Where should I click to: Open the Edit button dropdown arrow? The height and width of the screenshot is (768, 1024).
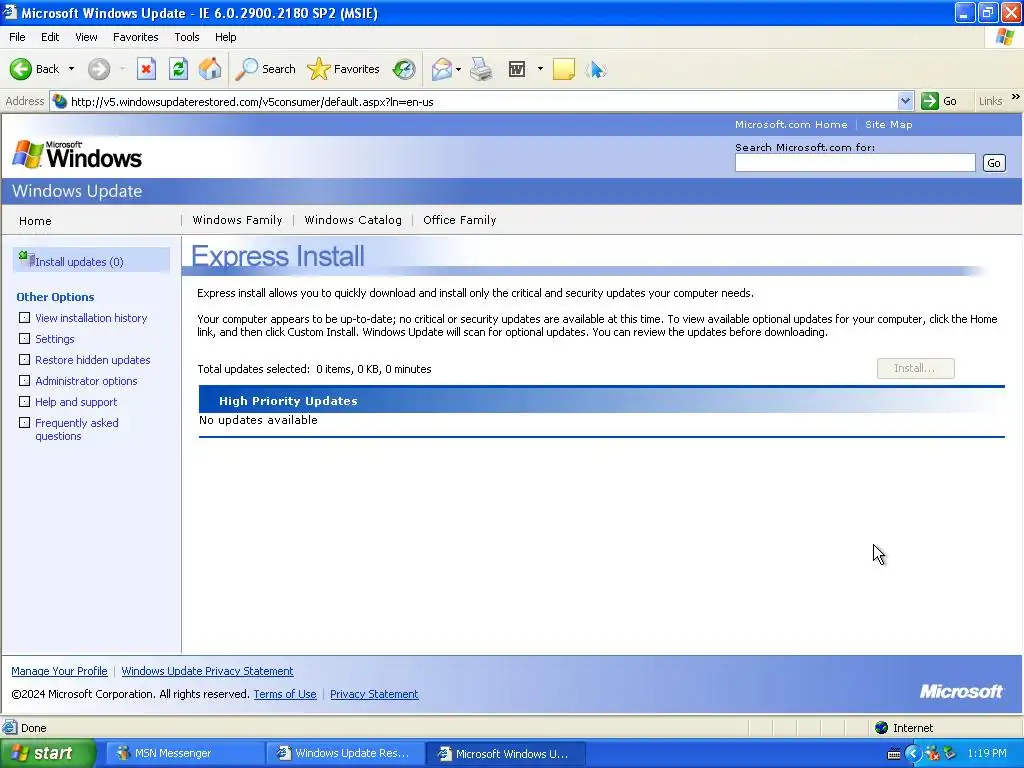[540, 69]
